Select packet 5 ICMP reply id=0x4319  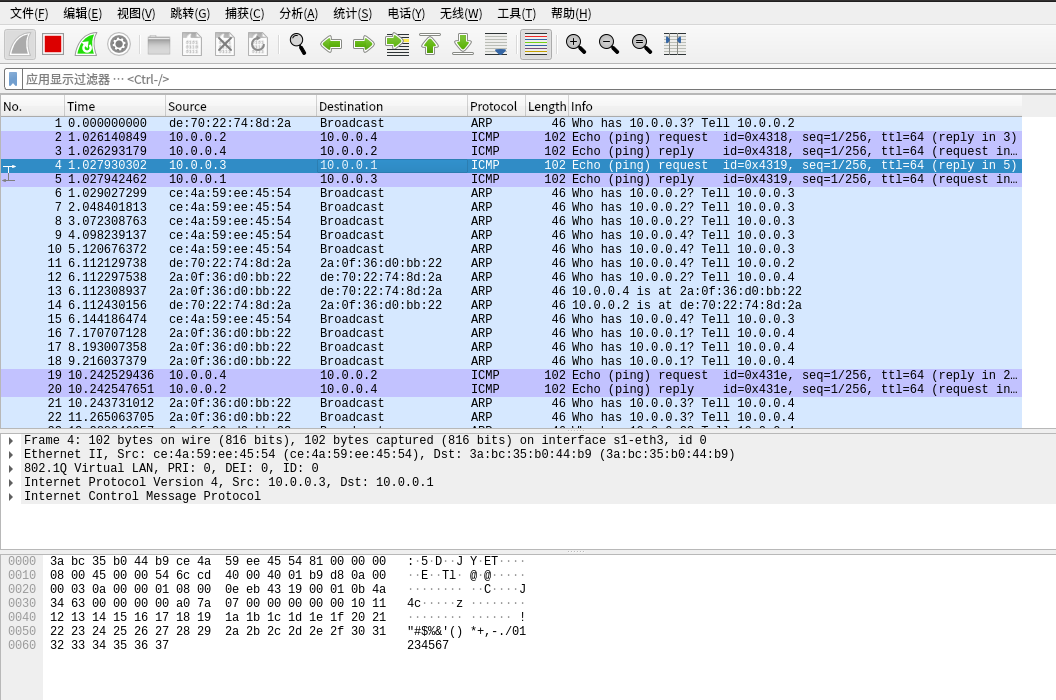511,179
